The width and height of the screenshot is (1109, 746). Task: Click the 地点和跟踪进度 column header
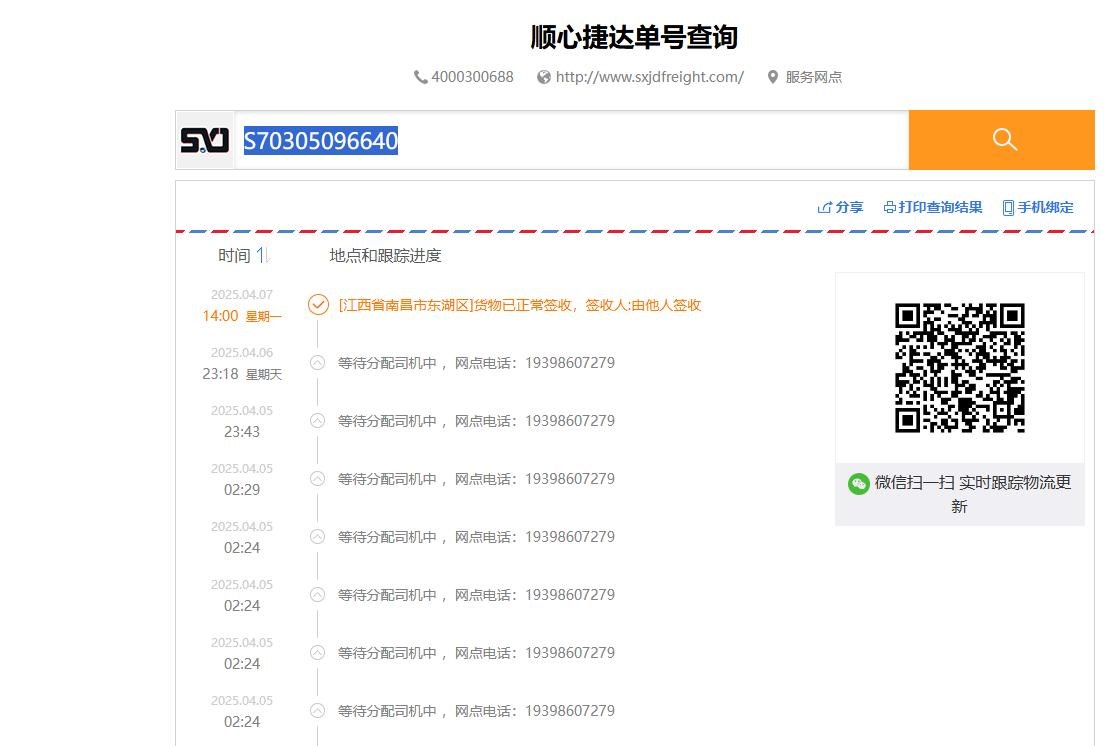(385, 255)
